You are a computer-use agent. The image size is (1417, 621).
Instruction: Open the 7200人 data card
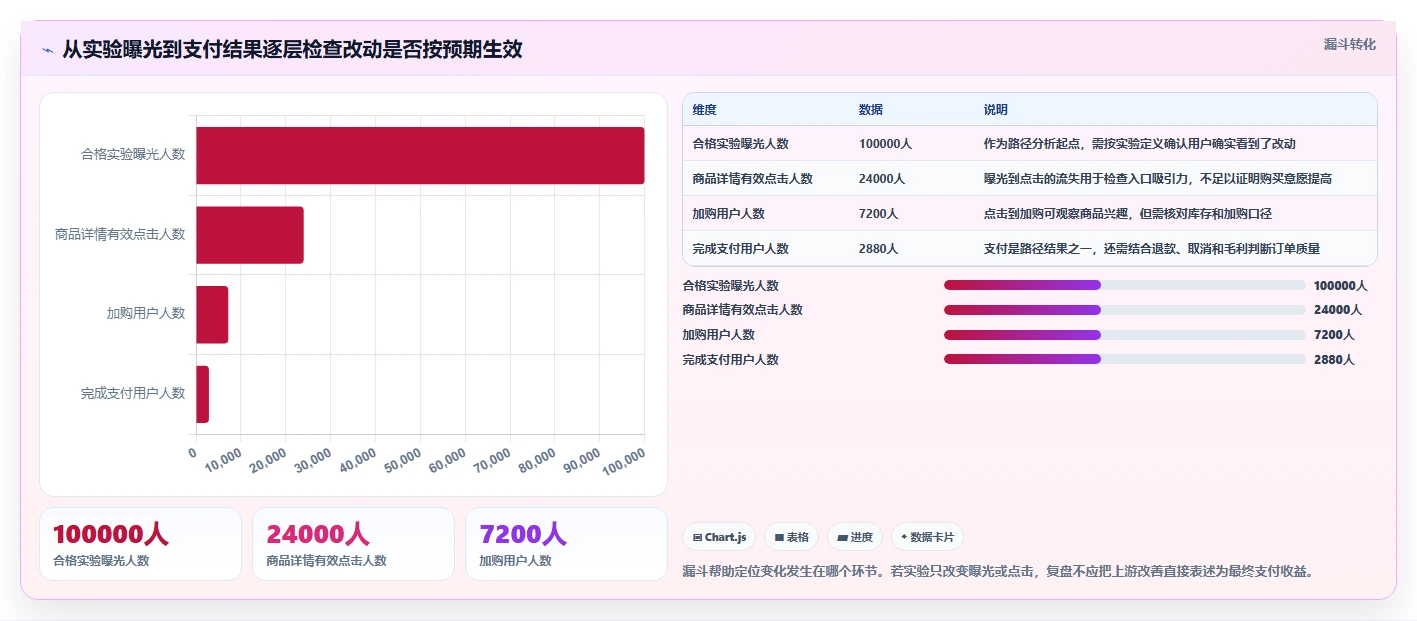pyautogui.click(x=566, y=544)
